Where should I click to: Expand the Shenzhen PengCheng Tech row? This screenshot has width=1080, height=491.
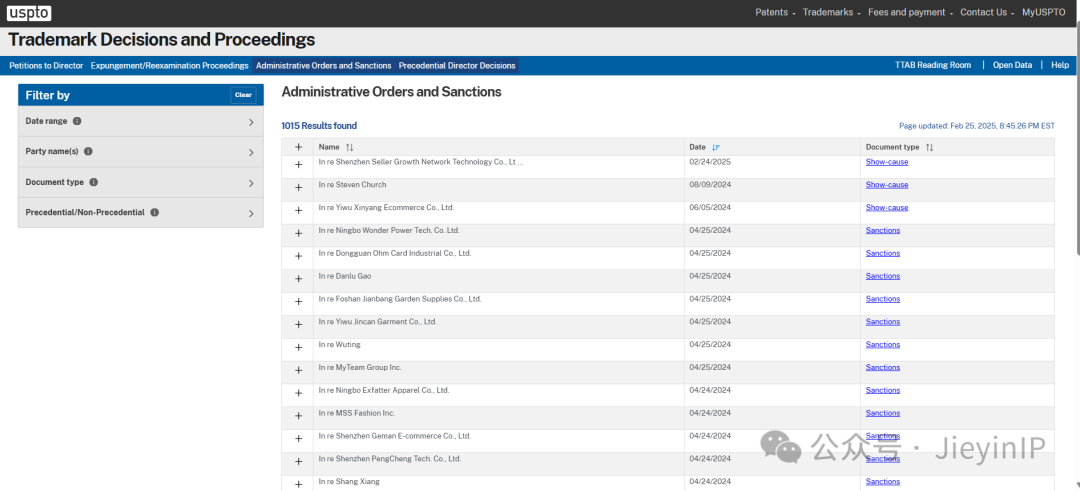[298, 461]
